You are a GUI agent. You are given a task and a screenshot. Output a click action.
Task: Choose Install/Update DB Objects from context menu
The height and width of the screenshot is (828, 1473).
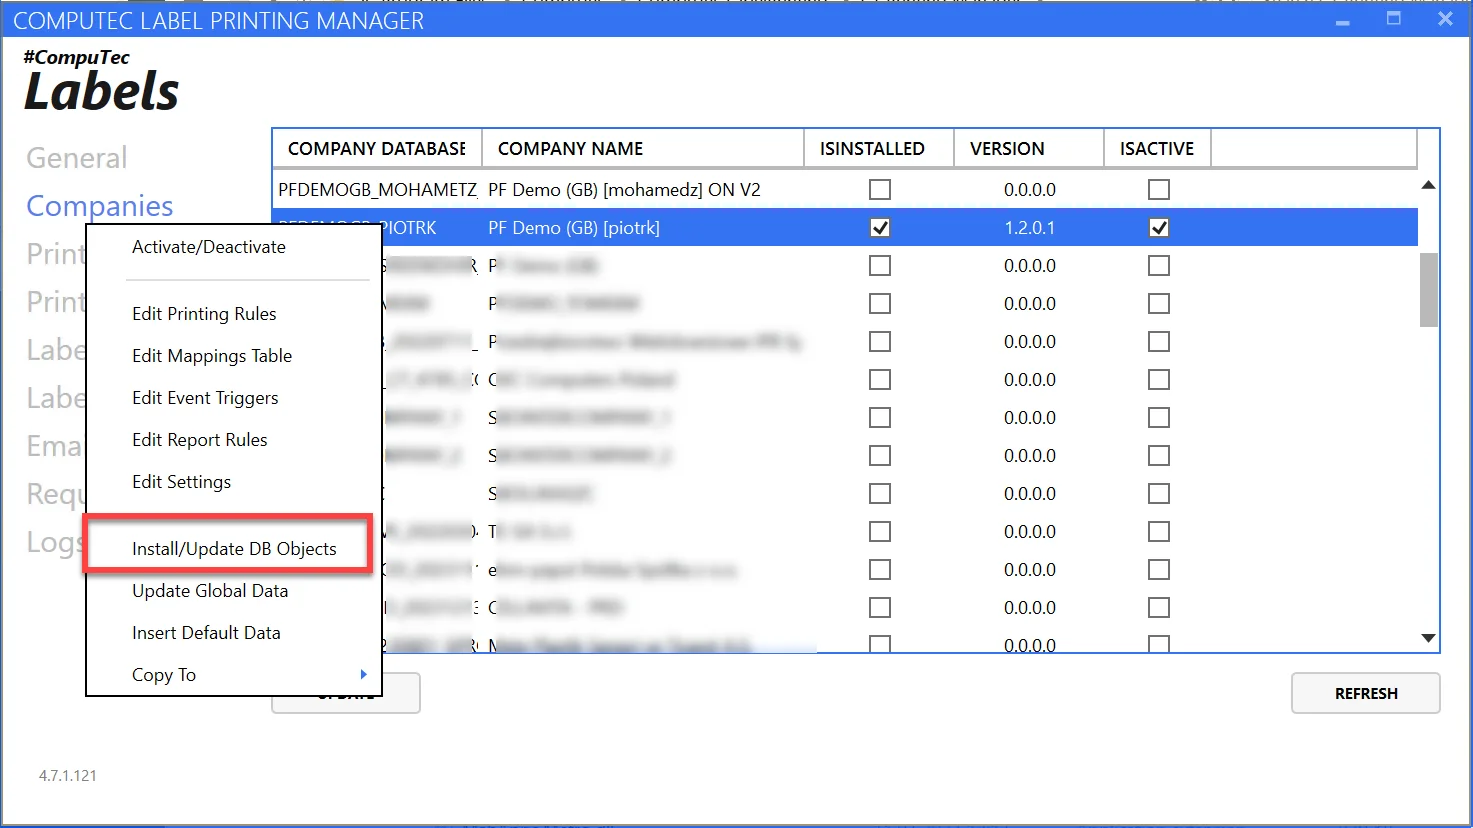(234, 549)
